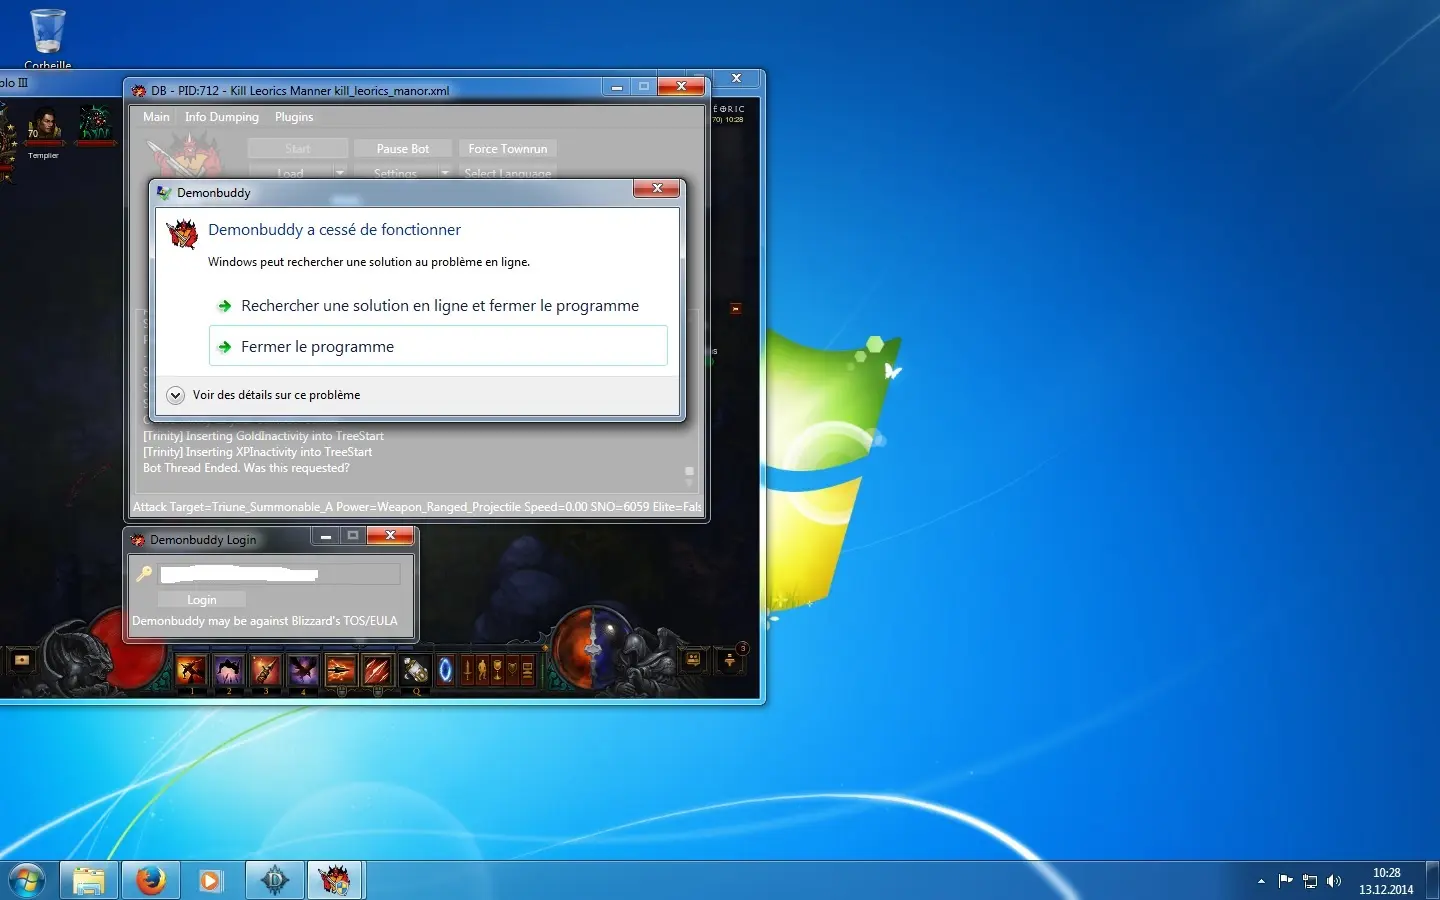Show hidden tray icons arrow
Screen dimensions: 1440x900
[x=1261, y=881]
